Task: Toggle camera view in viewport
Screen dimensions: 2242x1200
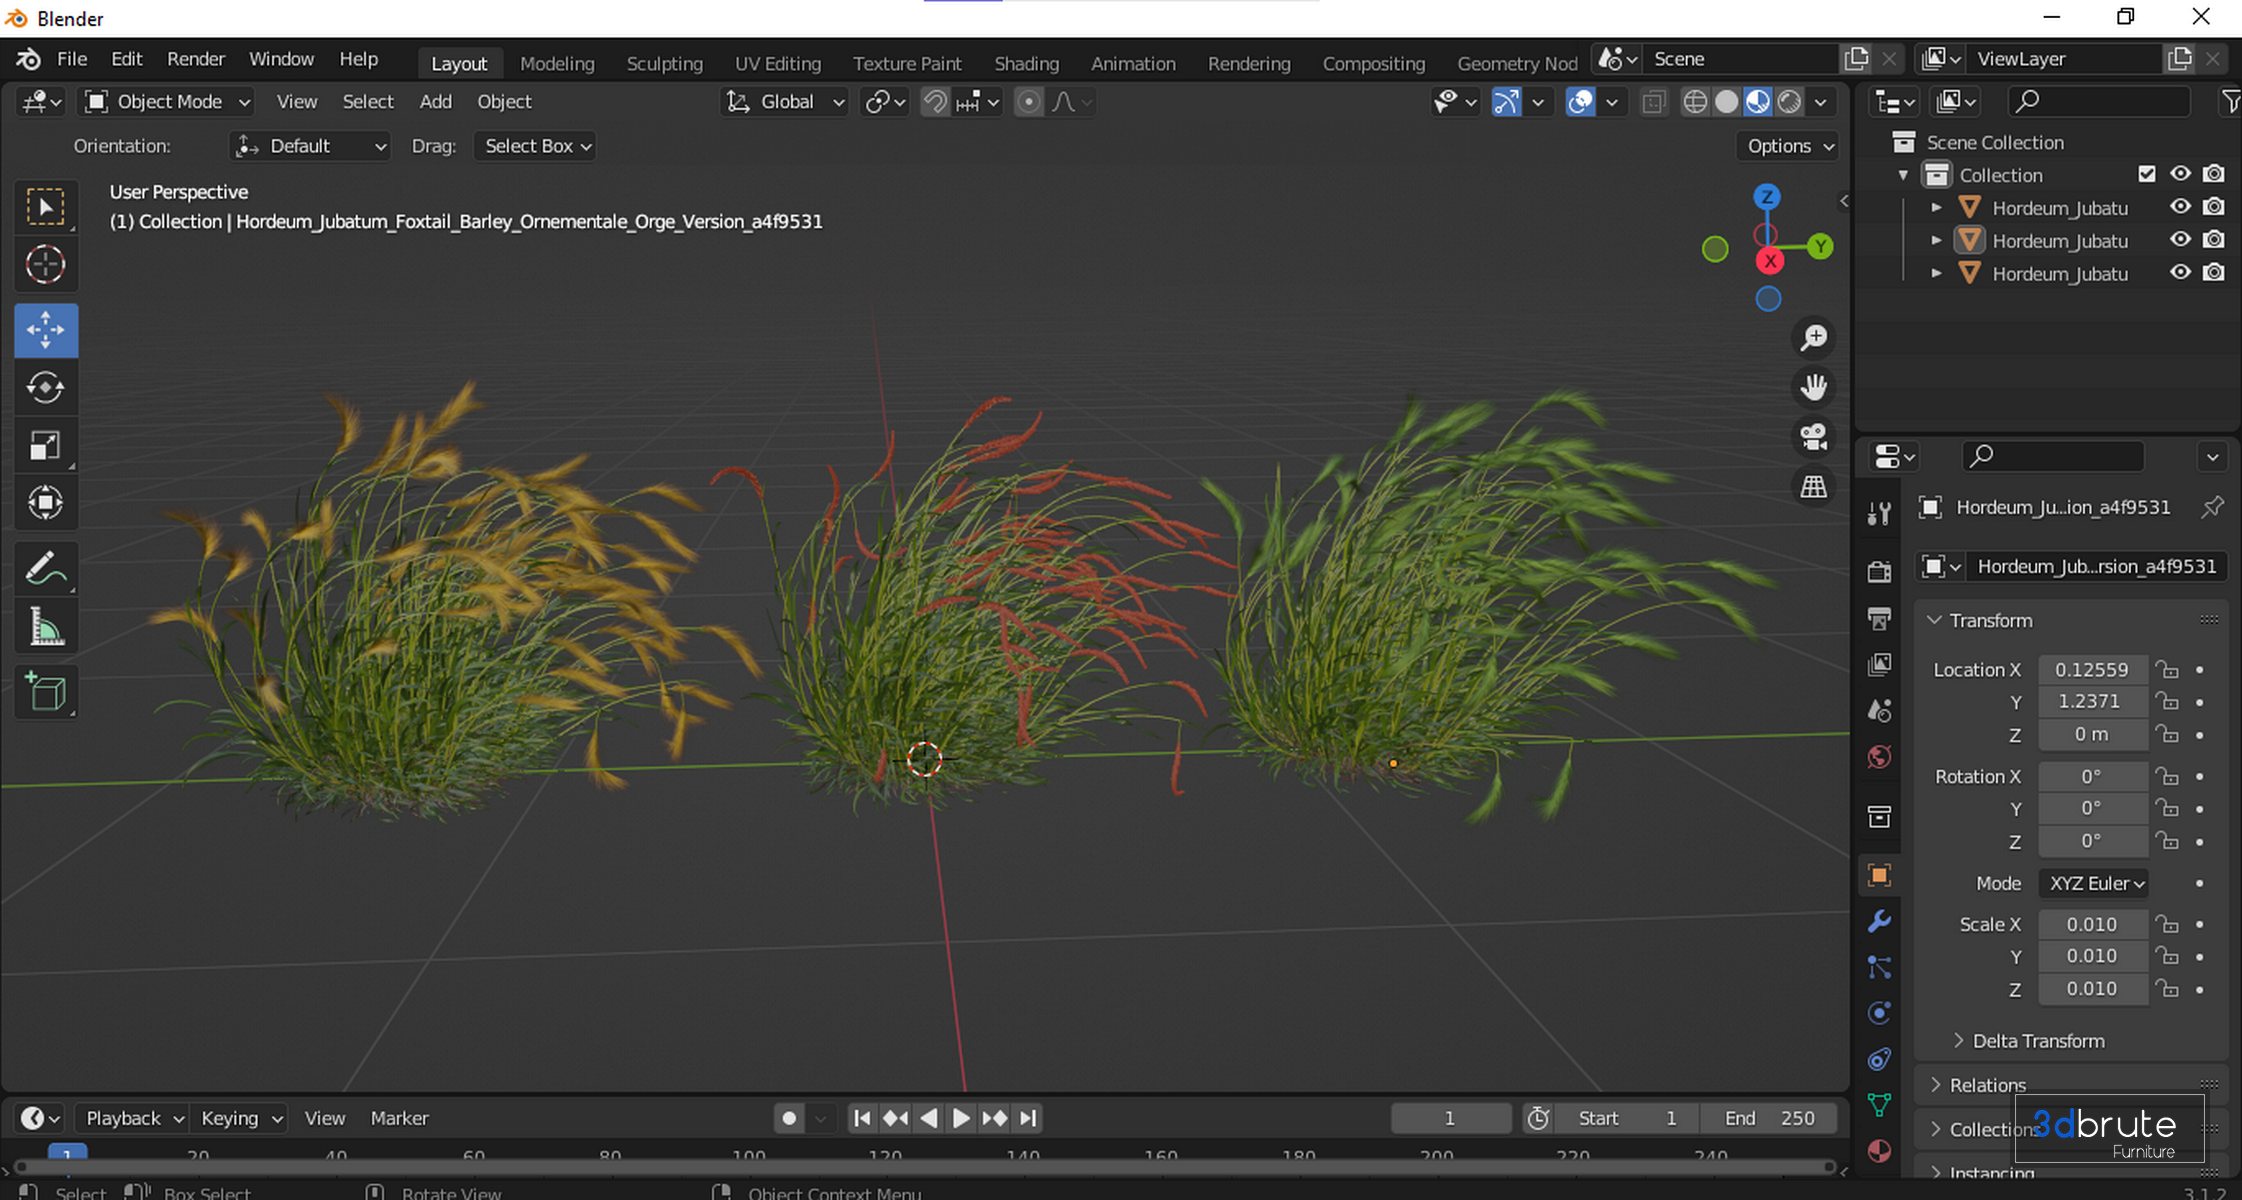Action: coord(1813,437)
